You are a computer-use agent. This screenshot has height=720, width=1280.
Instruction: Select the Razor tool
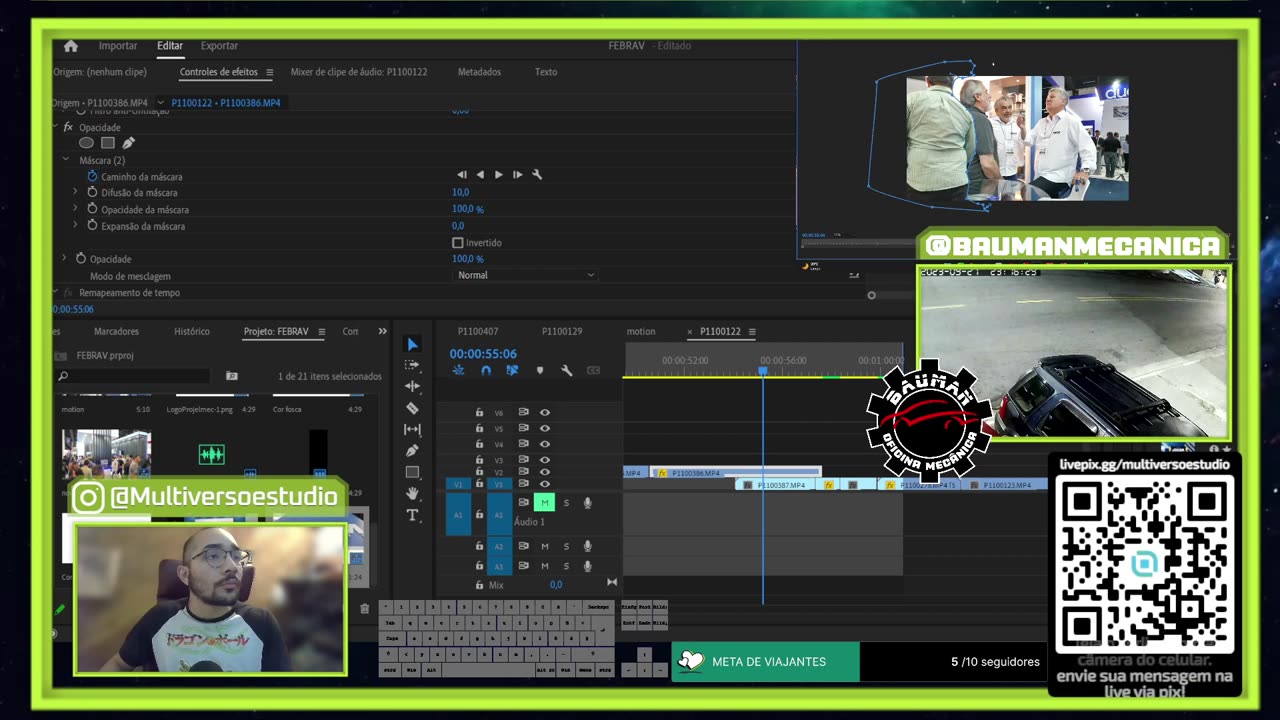pos(412,408)
